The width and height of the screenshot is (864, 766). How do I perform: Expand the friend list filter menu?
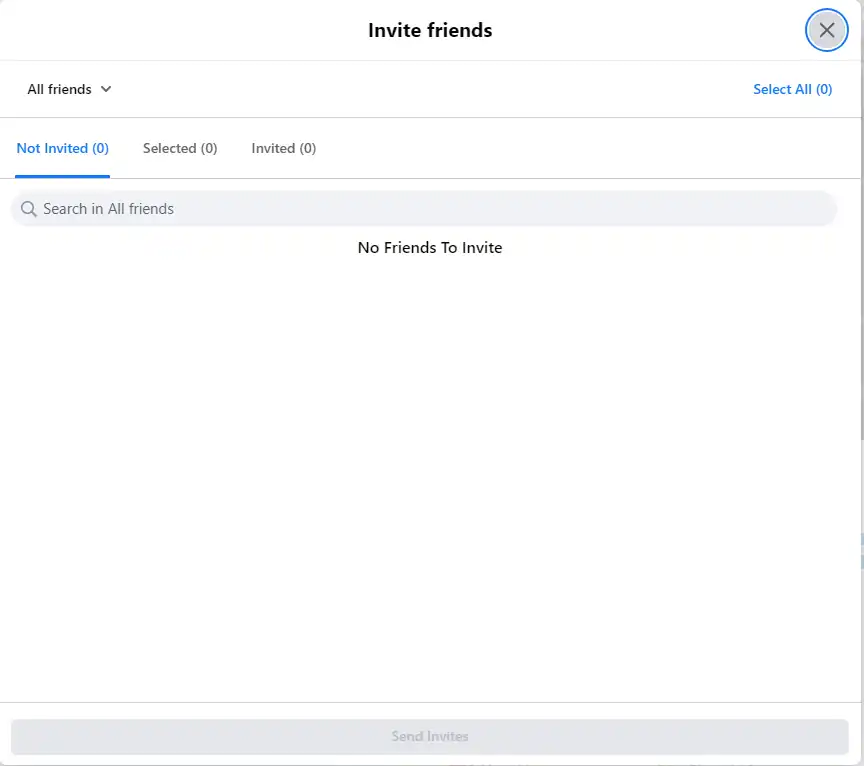(69, 89)
